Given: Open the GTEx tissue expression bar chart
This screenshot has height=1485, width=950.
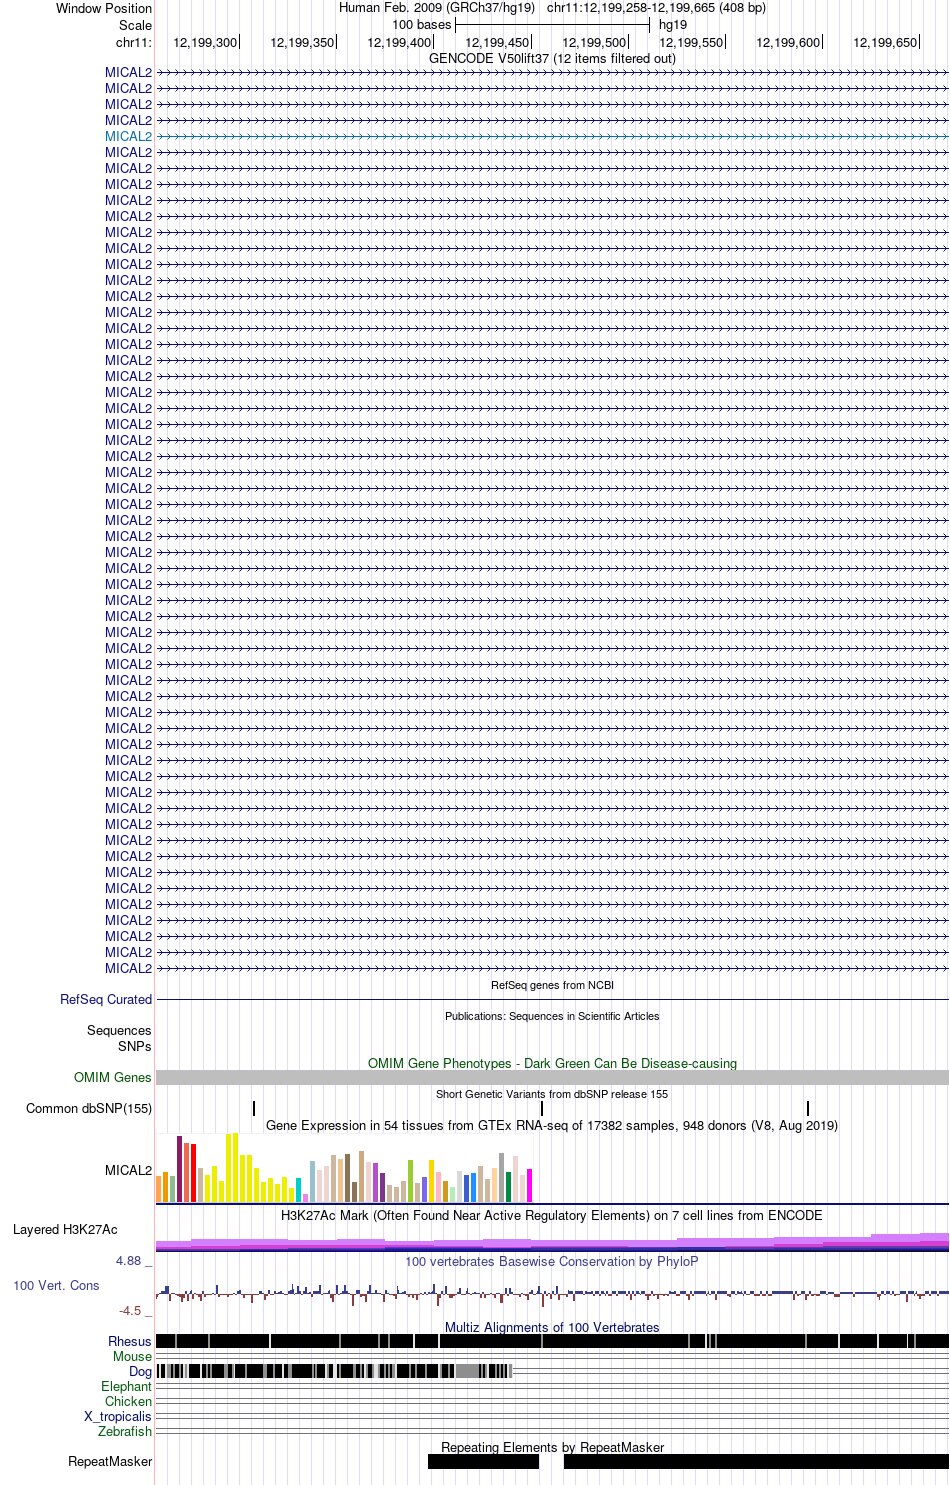Looking at the screenshot, I should pyautogui.click(x=344, y=1168).
